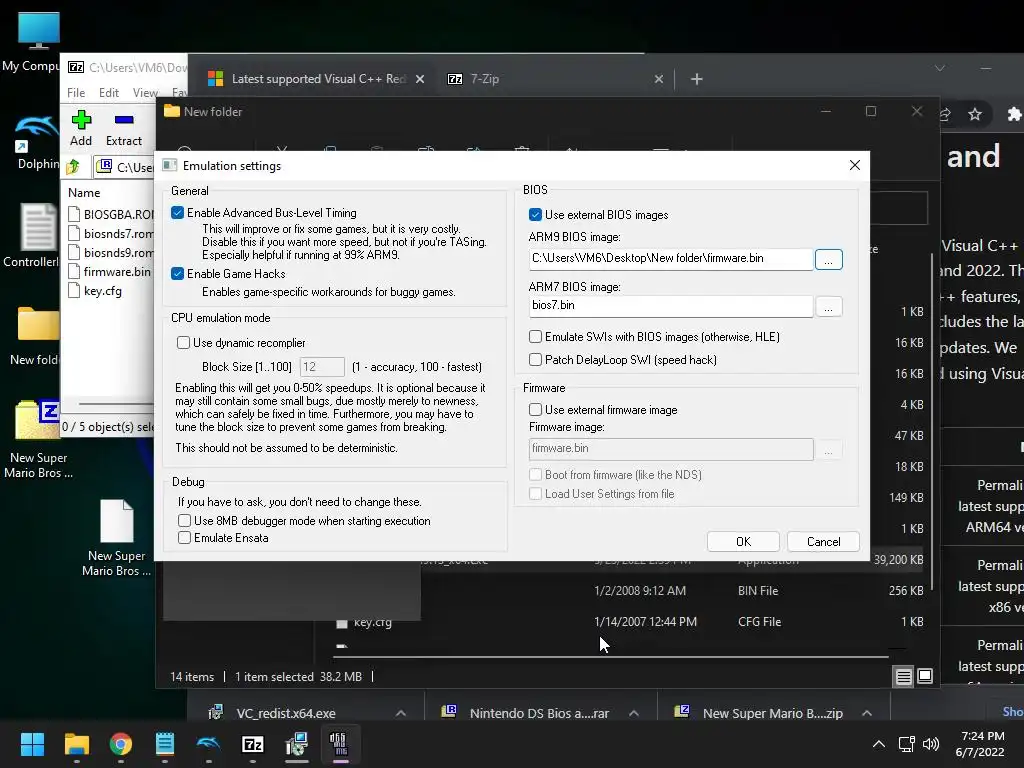Open browser extensions puzzle icon
Screen dimensions: 1024x768
[x=1014, y=115]
